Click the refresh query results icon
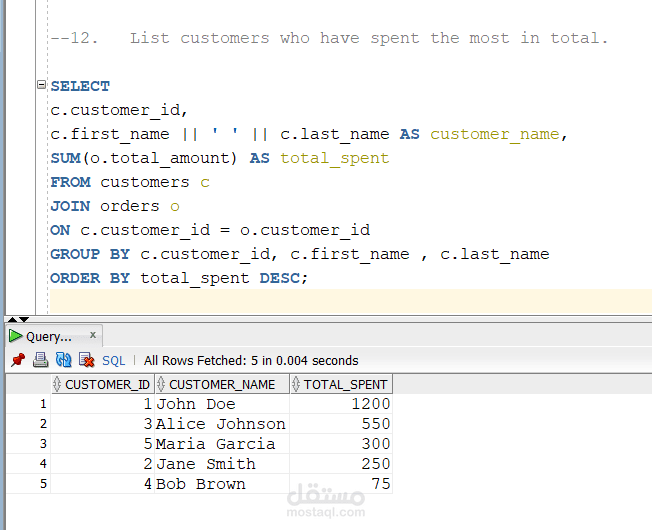This screenshot has height=530, width=652. coord(63,360)
